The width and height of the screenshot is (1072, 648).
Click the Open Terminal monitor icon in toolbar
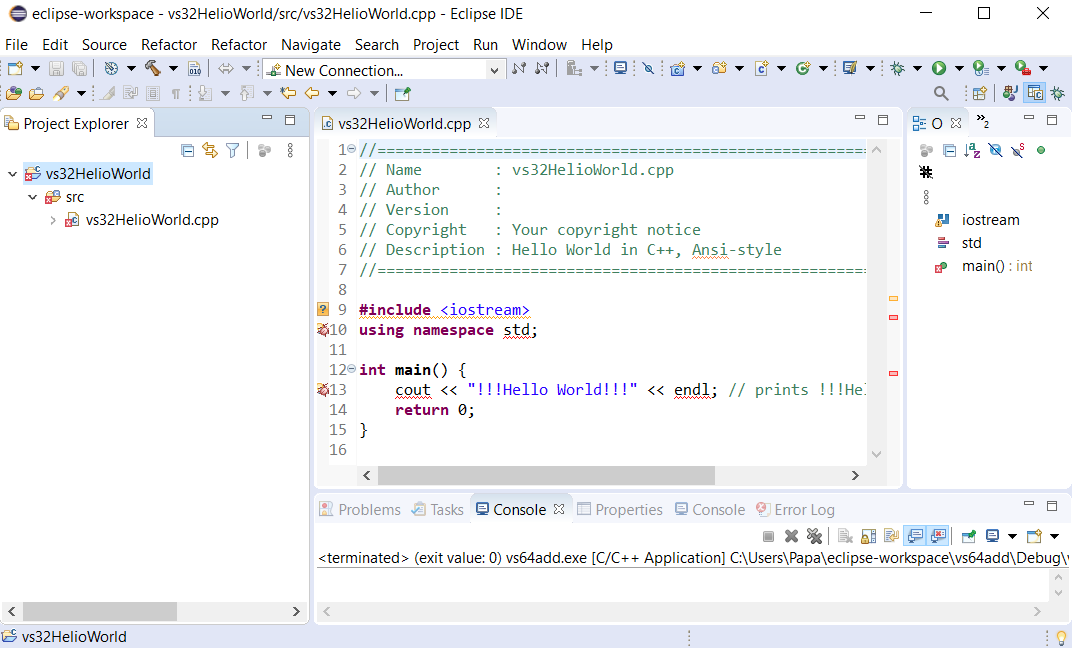point(620,68)
